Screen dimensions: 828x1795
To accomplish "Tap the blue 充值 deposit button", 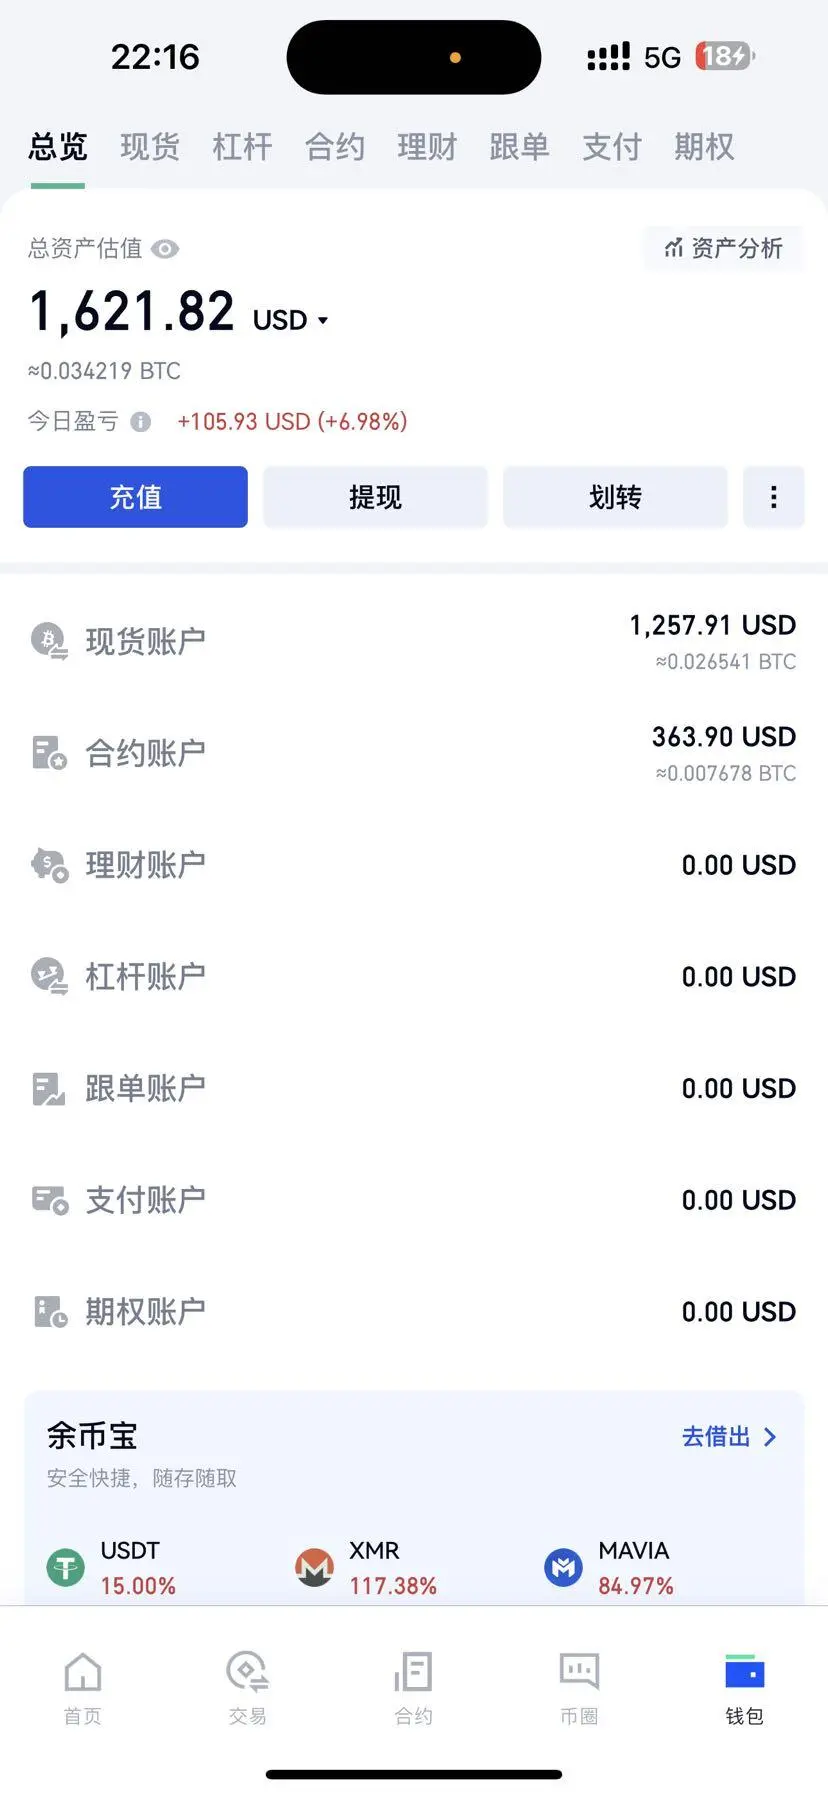I will tap(135, 497).
